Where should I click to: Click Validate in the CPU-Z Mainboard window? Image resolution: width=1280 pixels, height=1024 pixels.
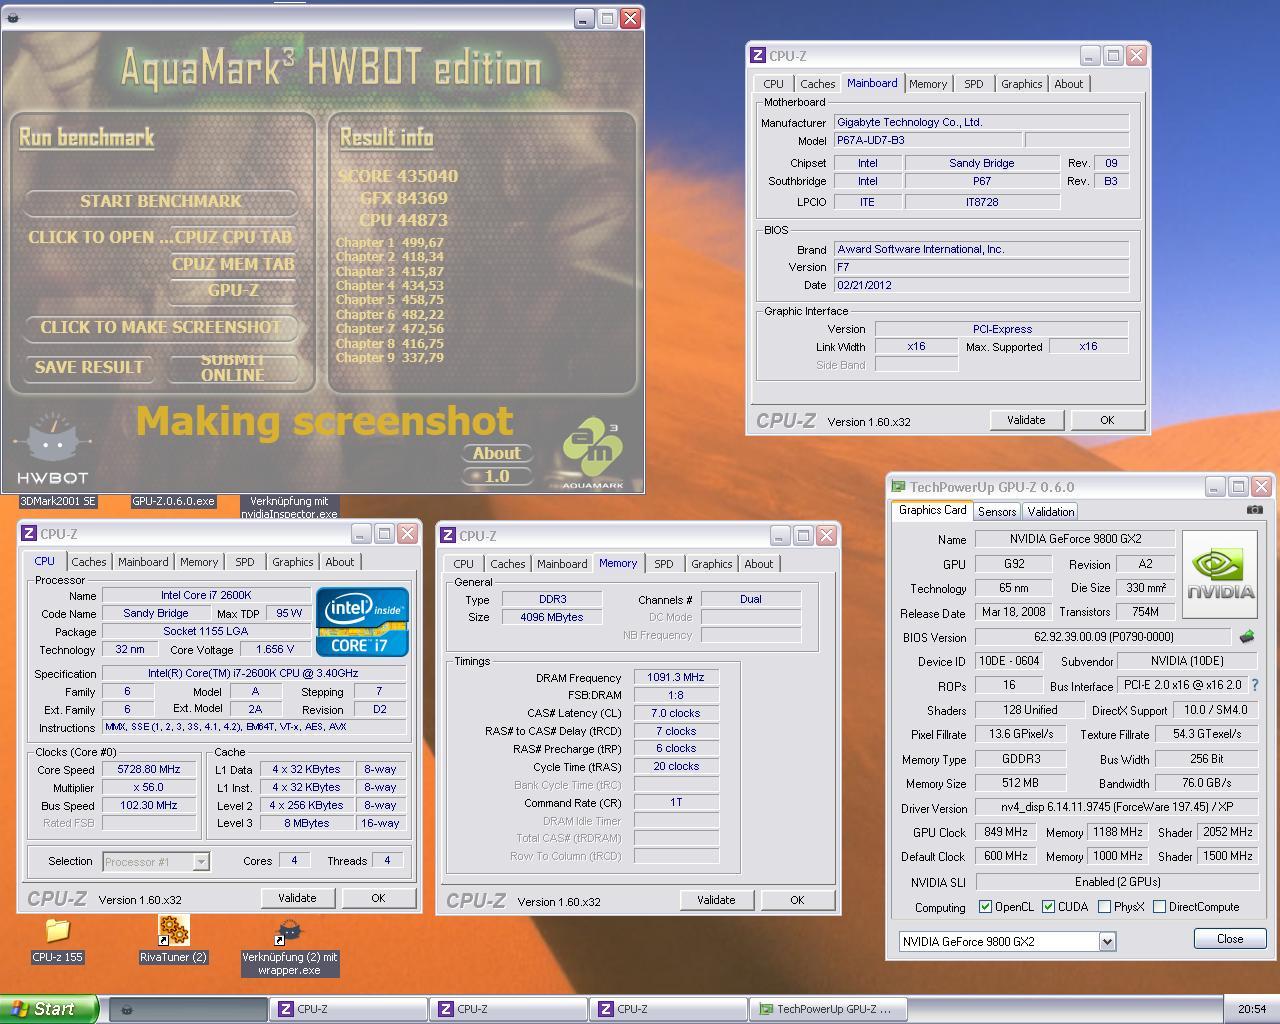[x=1026, y=420]
